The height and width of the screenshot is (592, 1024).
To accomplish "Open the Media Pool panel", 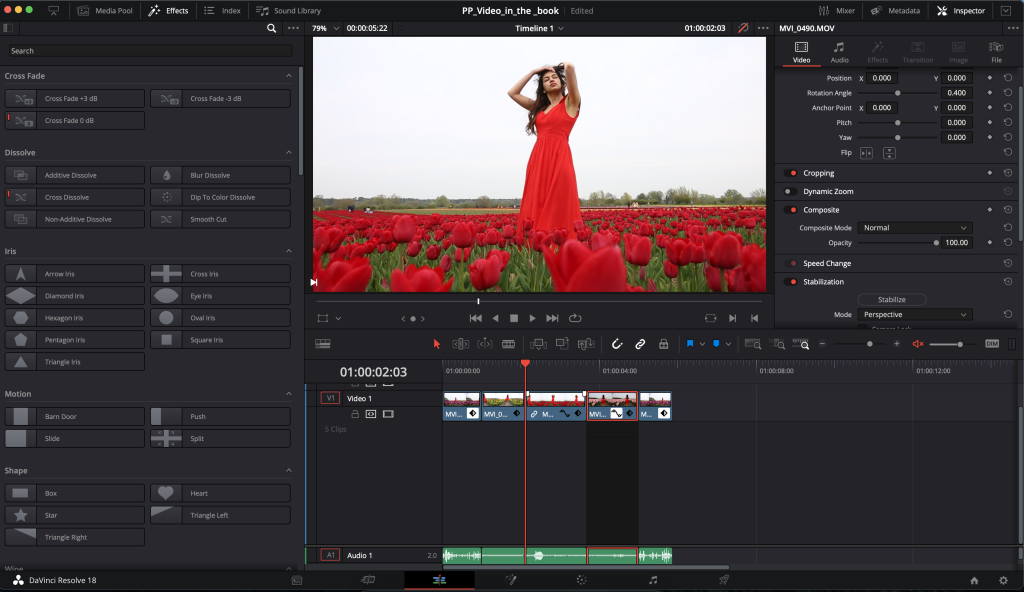I will pyautogui.click(x=104, y=10).
